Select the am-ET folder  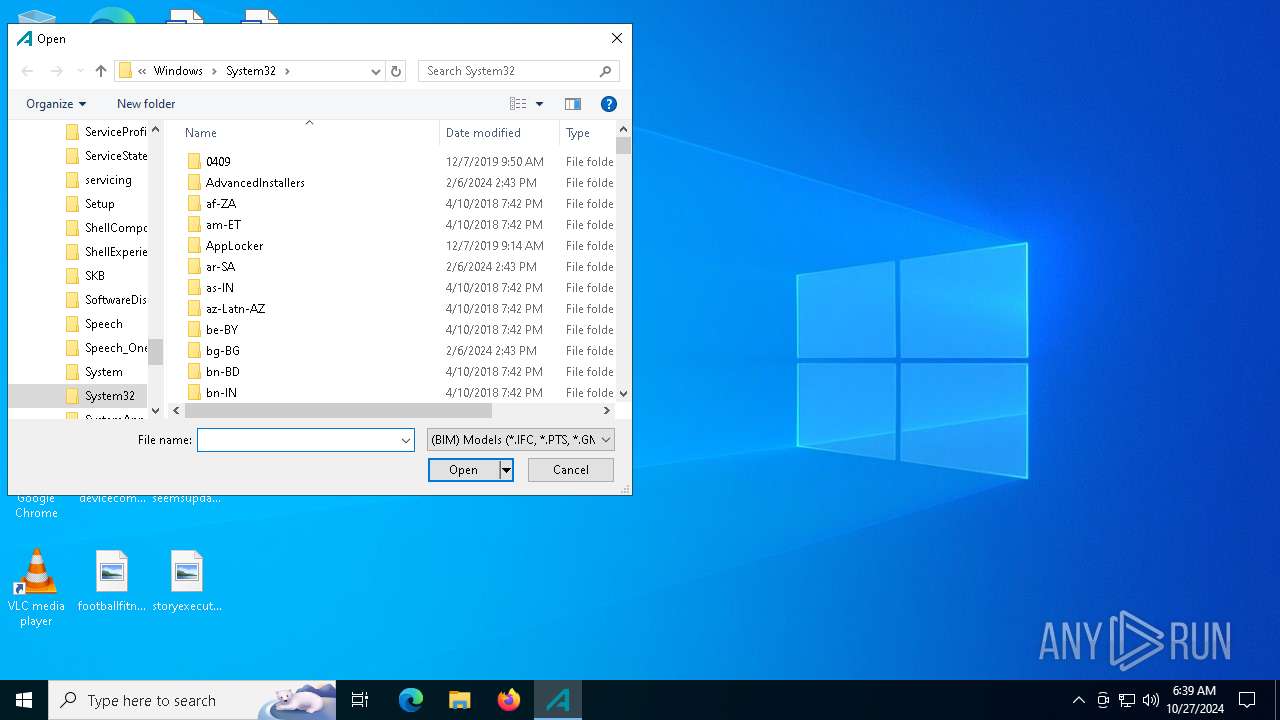click(x=223, y=225)
